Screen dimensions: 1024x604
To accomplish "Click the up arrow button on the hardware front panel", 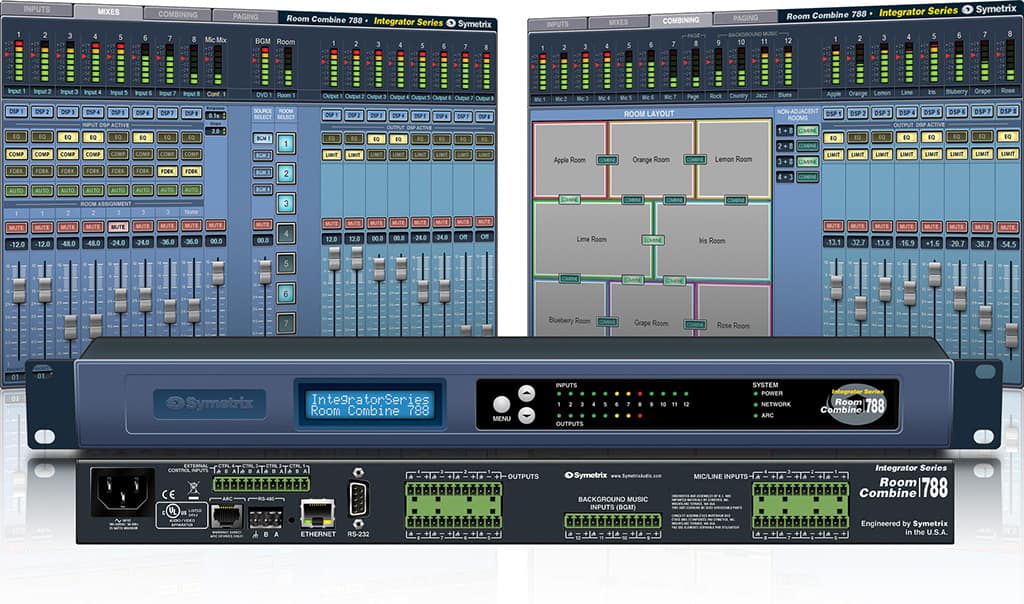I will [526, 393].
